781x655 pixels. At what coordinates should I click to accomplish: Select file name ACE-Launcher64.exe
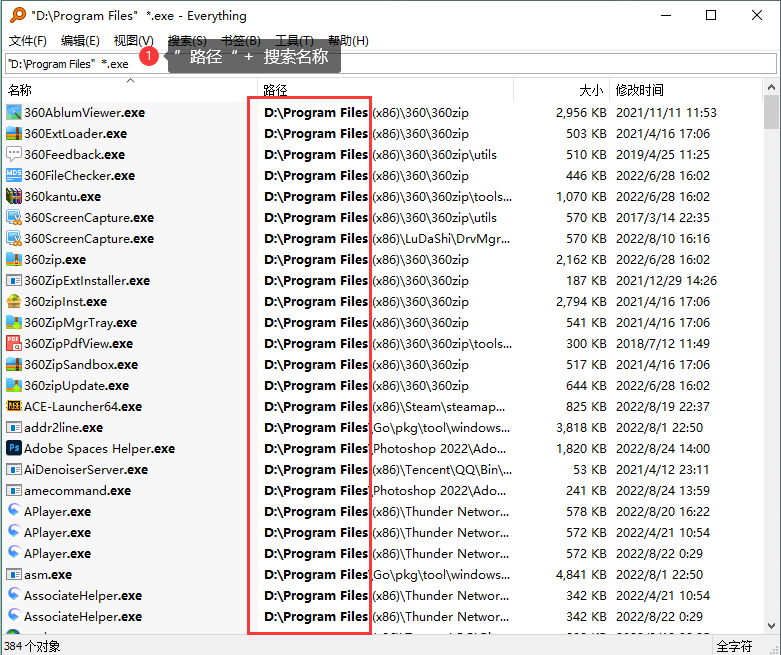(x=83, y=406)
